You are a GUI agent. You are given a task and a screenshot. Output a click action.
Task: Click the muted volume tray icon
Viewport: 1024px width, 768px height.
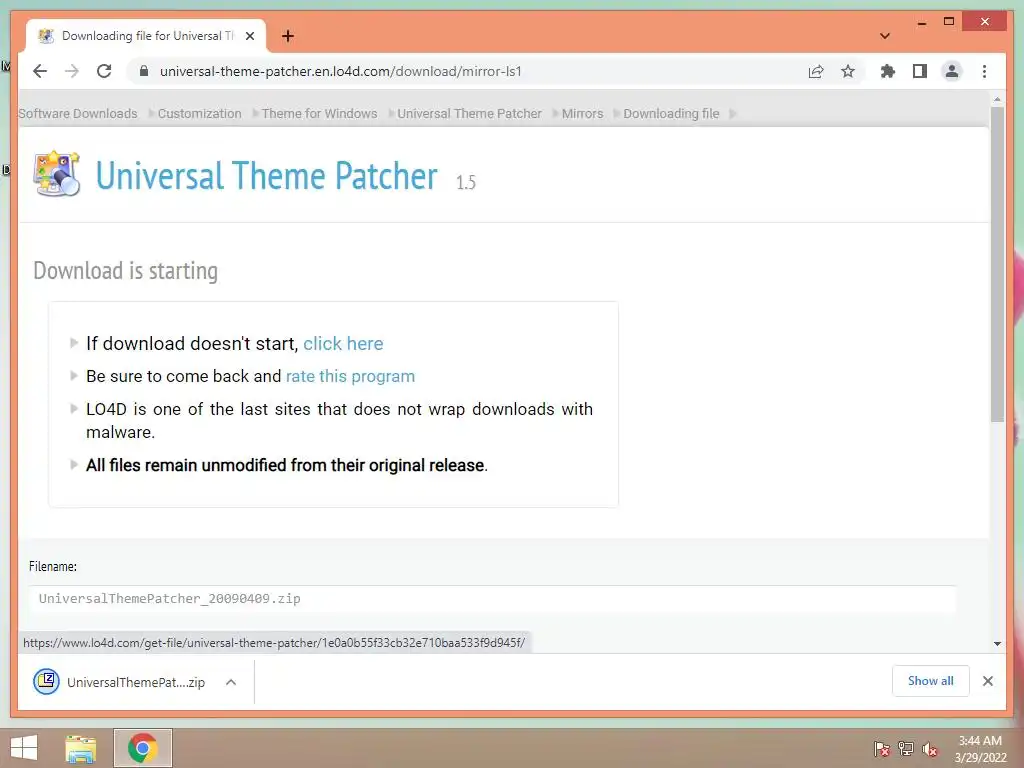[930, 748]
